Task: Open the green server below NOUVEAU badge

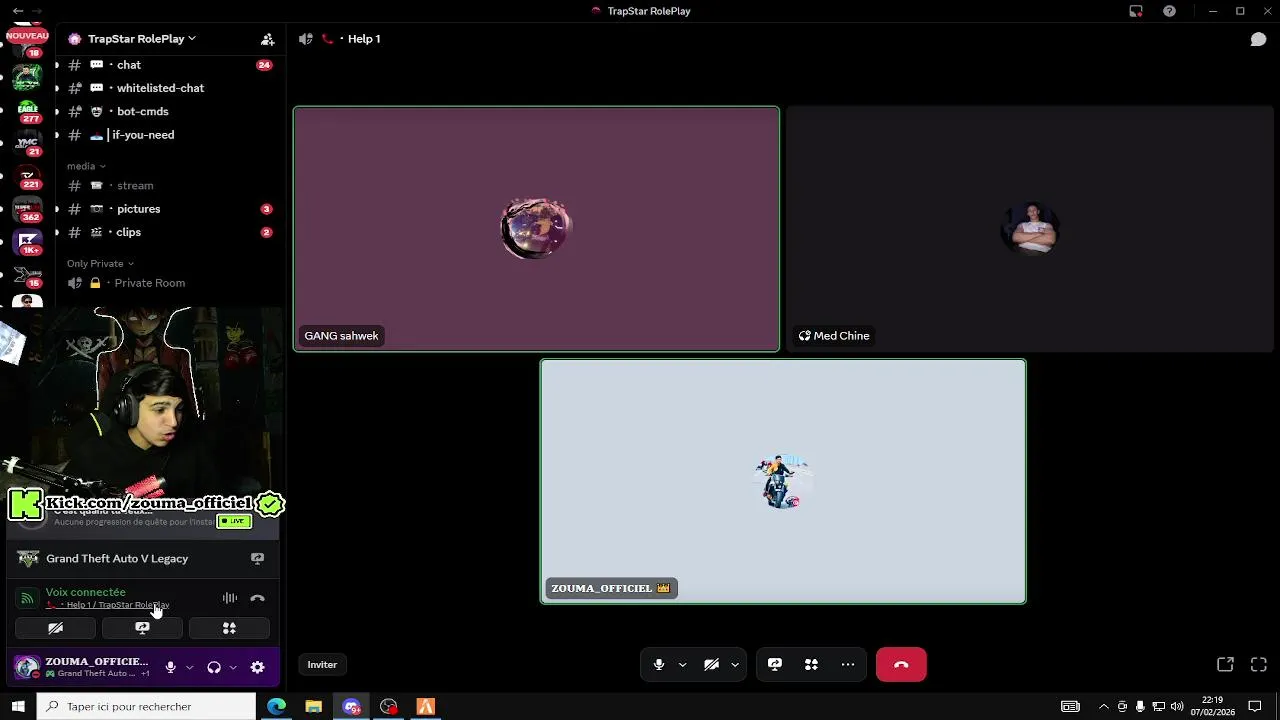Action: 28,78
